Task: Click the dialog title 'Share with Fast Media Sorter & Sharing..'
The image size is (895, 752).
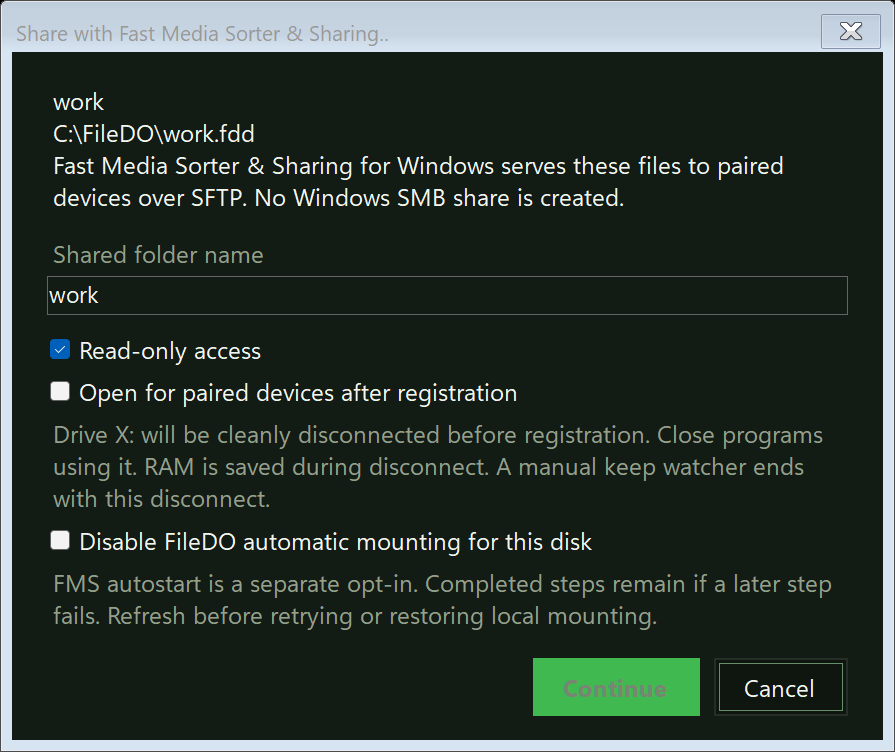Action: [x=202, y=34]
